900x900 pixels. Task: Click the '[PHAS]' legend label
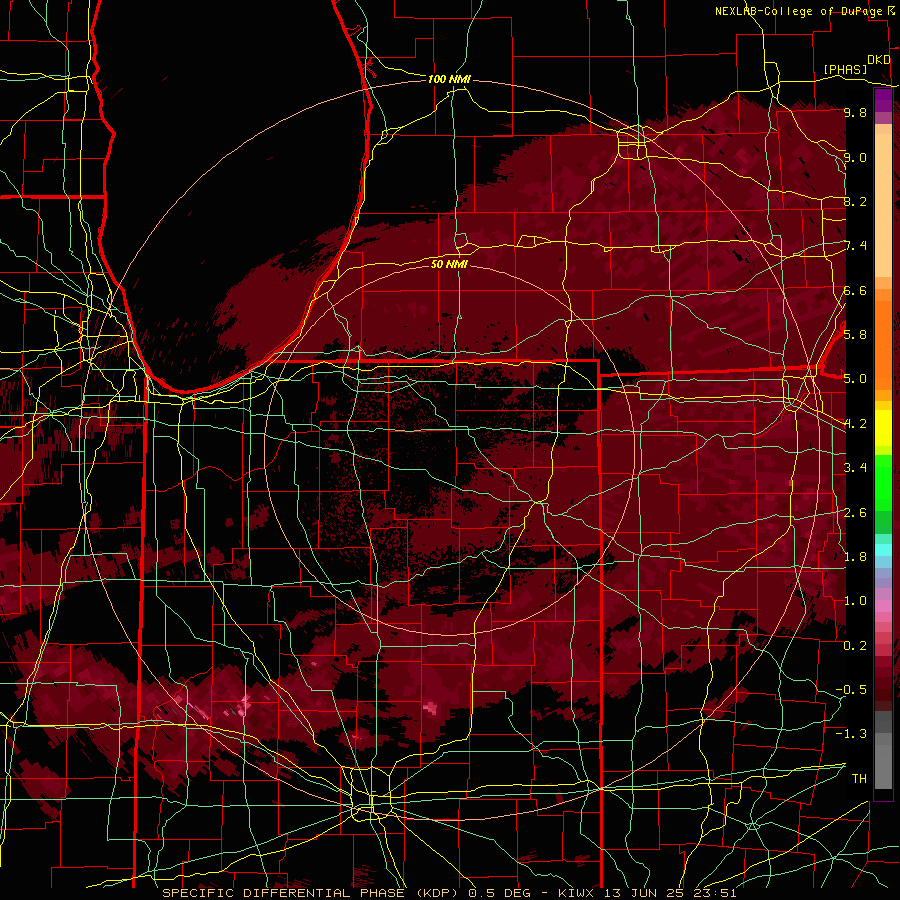point(845,69)
